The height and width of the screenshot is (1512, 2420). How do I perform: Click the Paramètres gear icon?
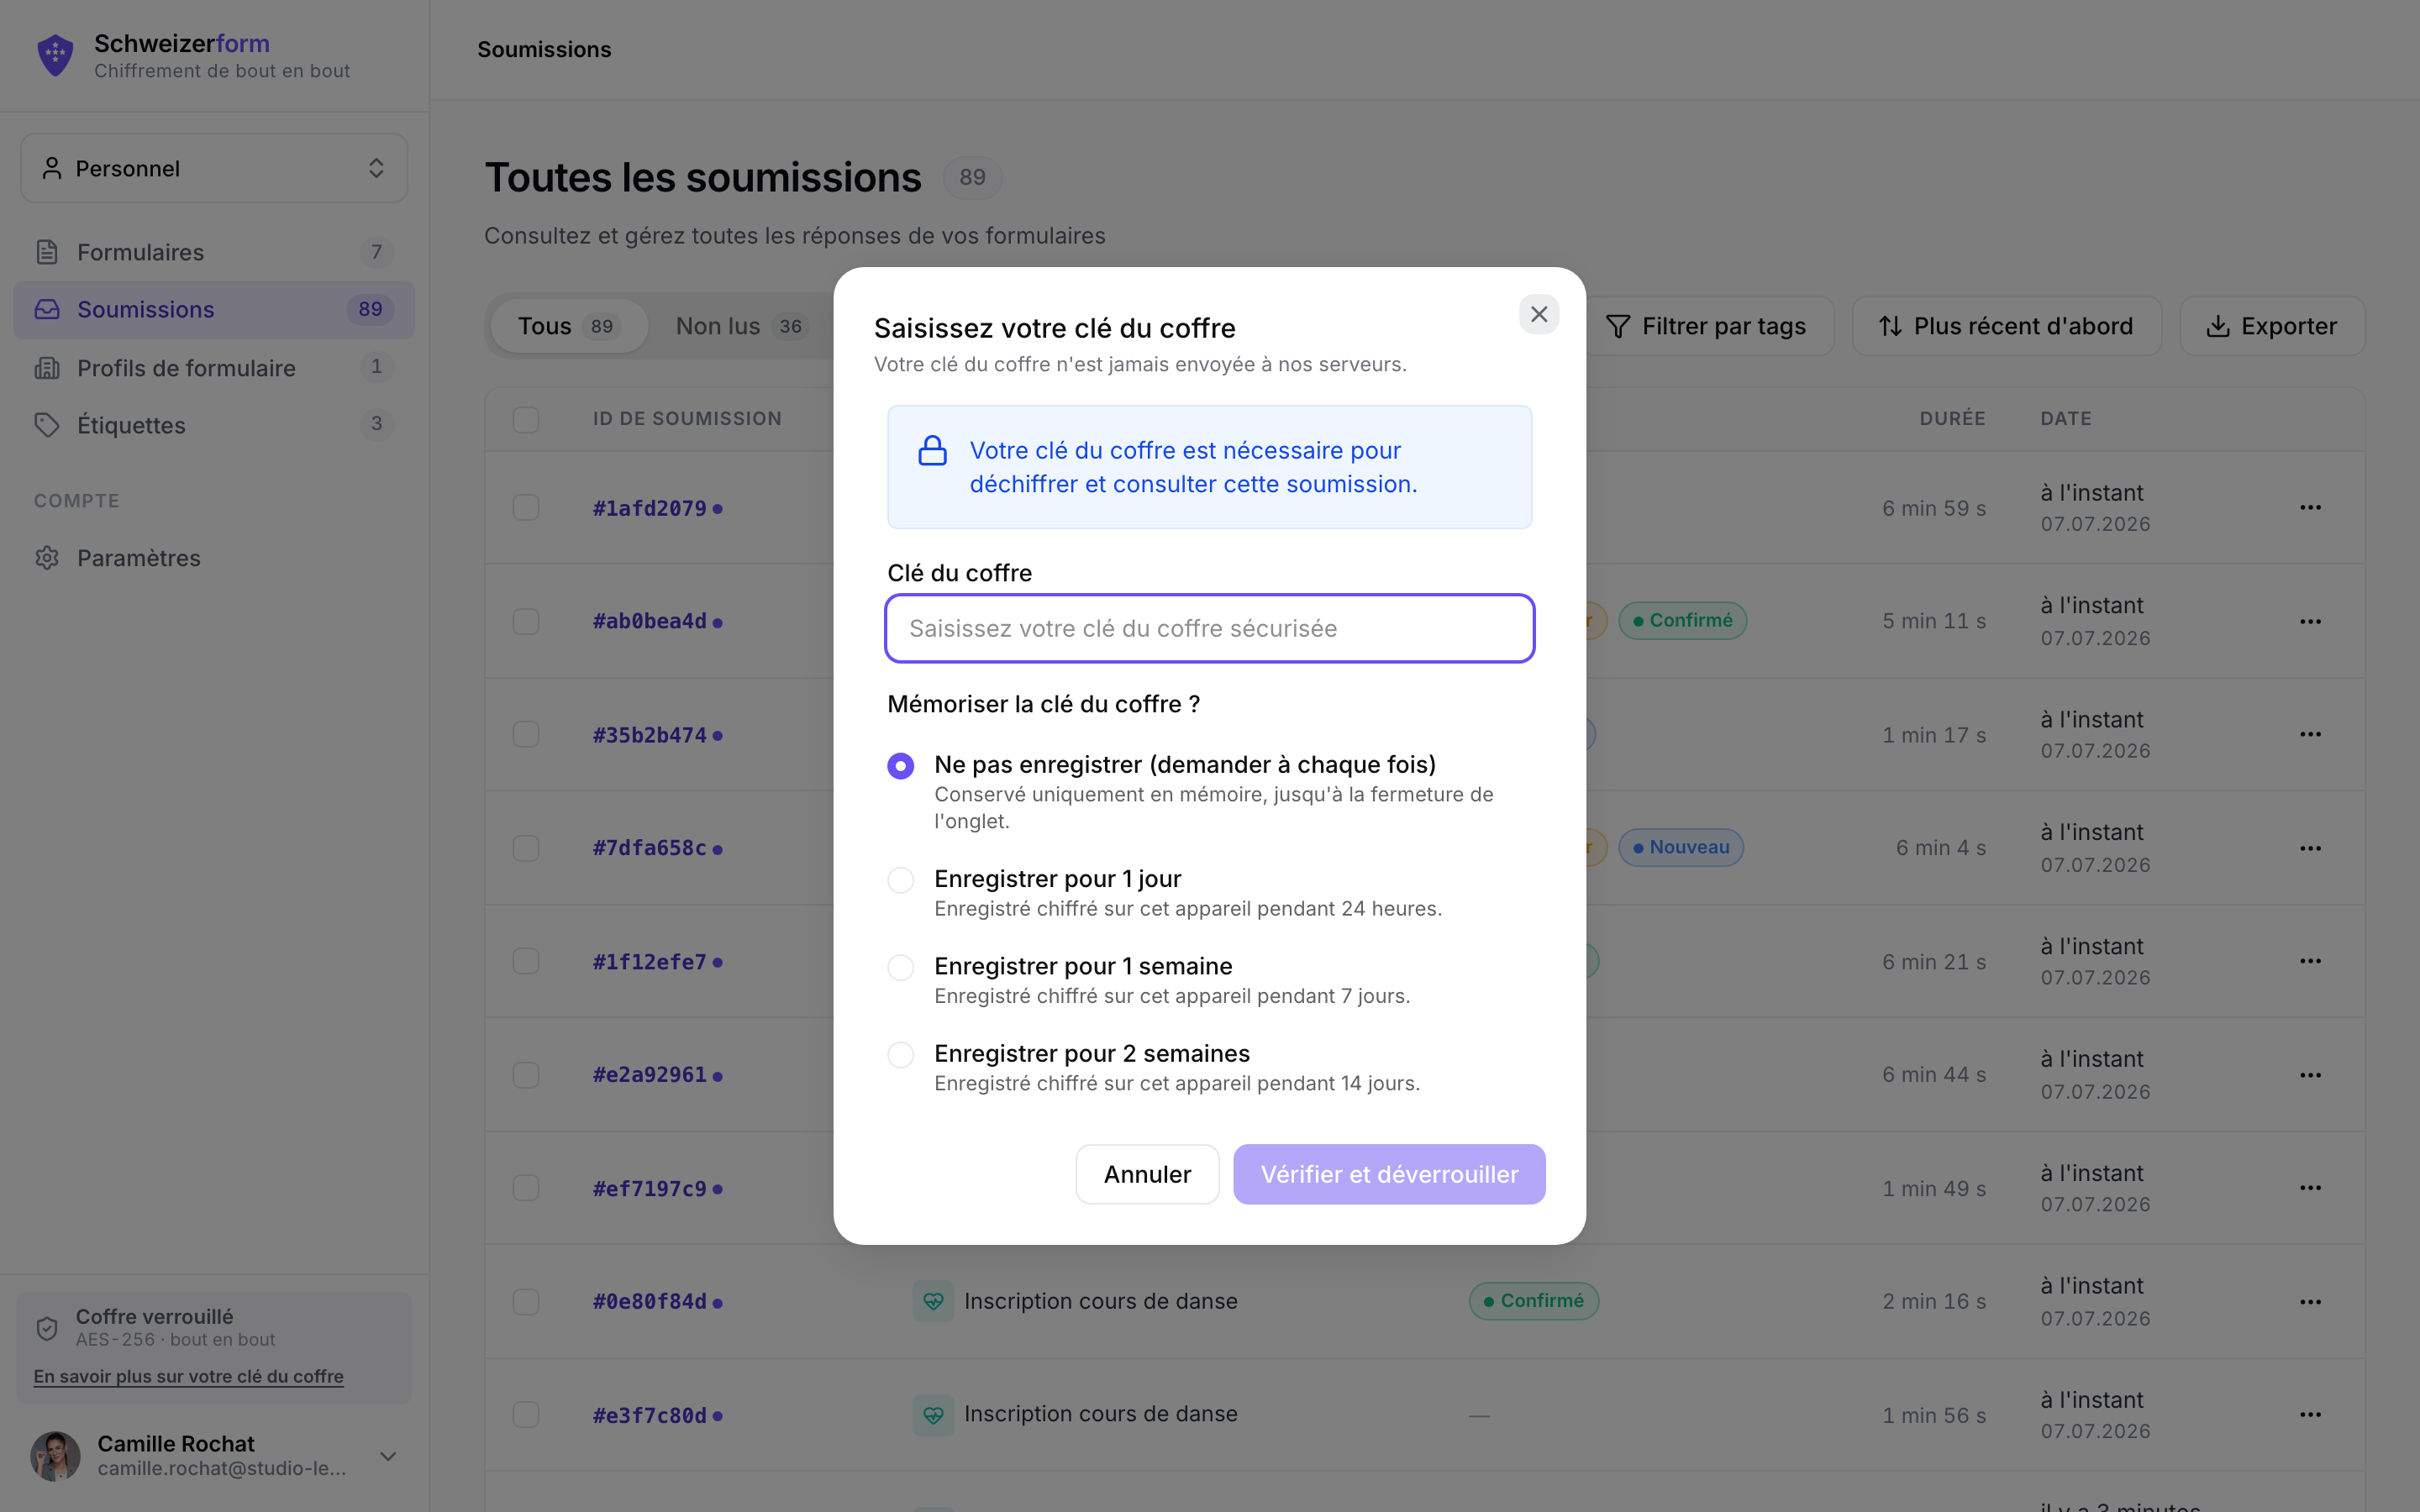(x=47, y=558)
